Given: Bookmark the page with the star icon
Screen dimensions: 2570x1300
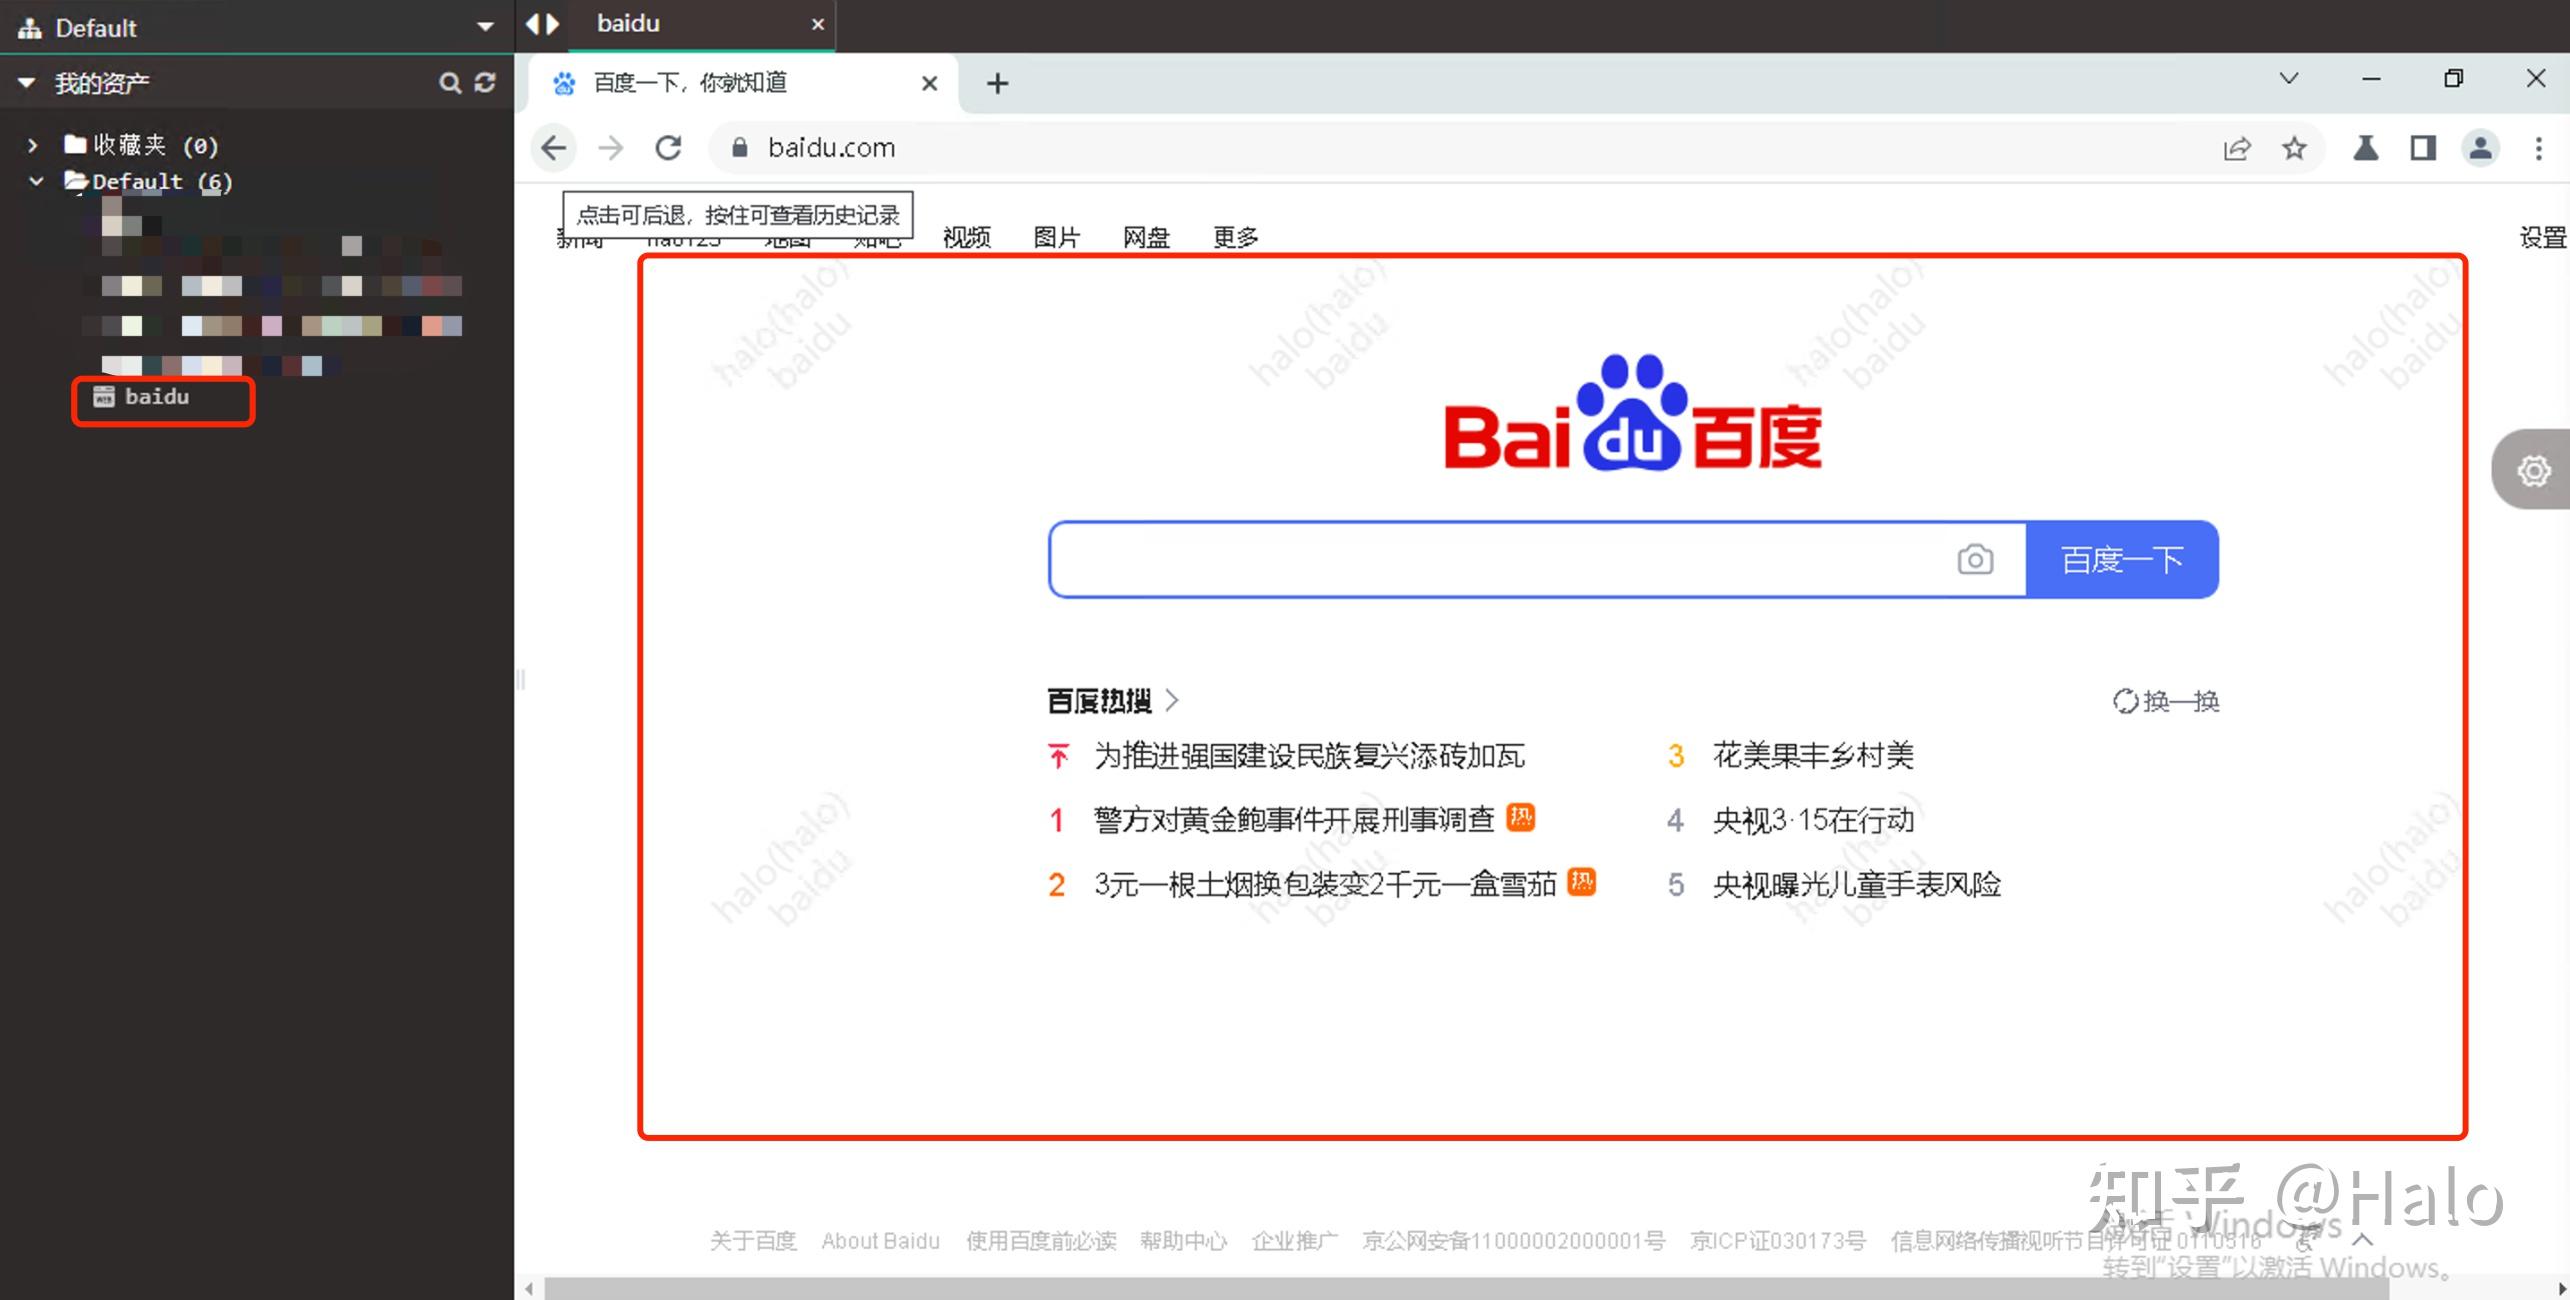Looking at the screenshot, I should tap(2295, 148).
